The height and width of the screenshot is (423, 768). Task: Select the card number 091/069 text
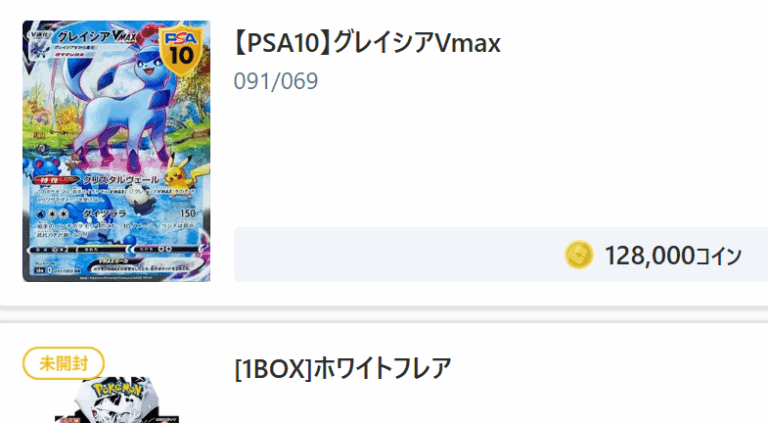pos(276,81)
